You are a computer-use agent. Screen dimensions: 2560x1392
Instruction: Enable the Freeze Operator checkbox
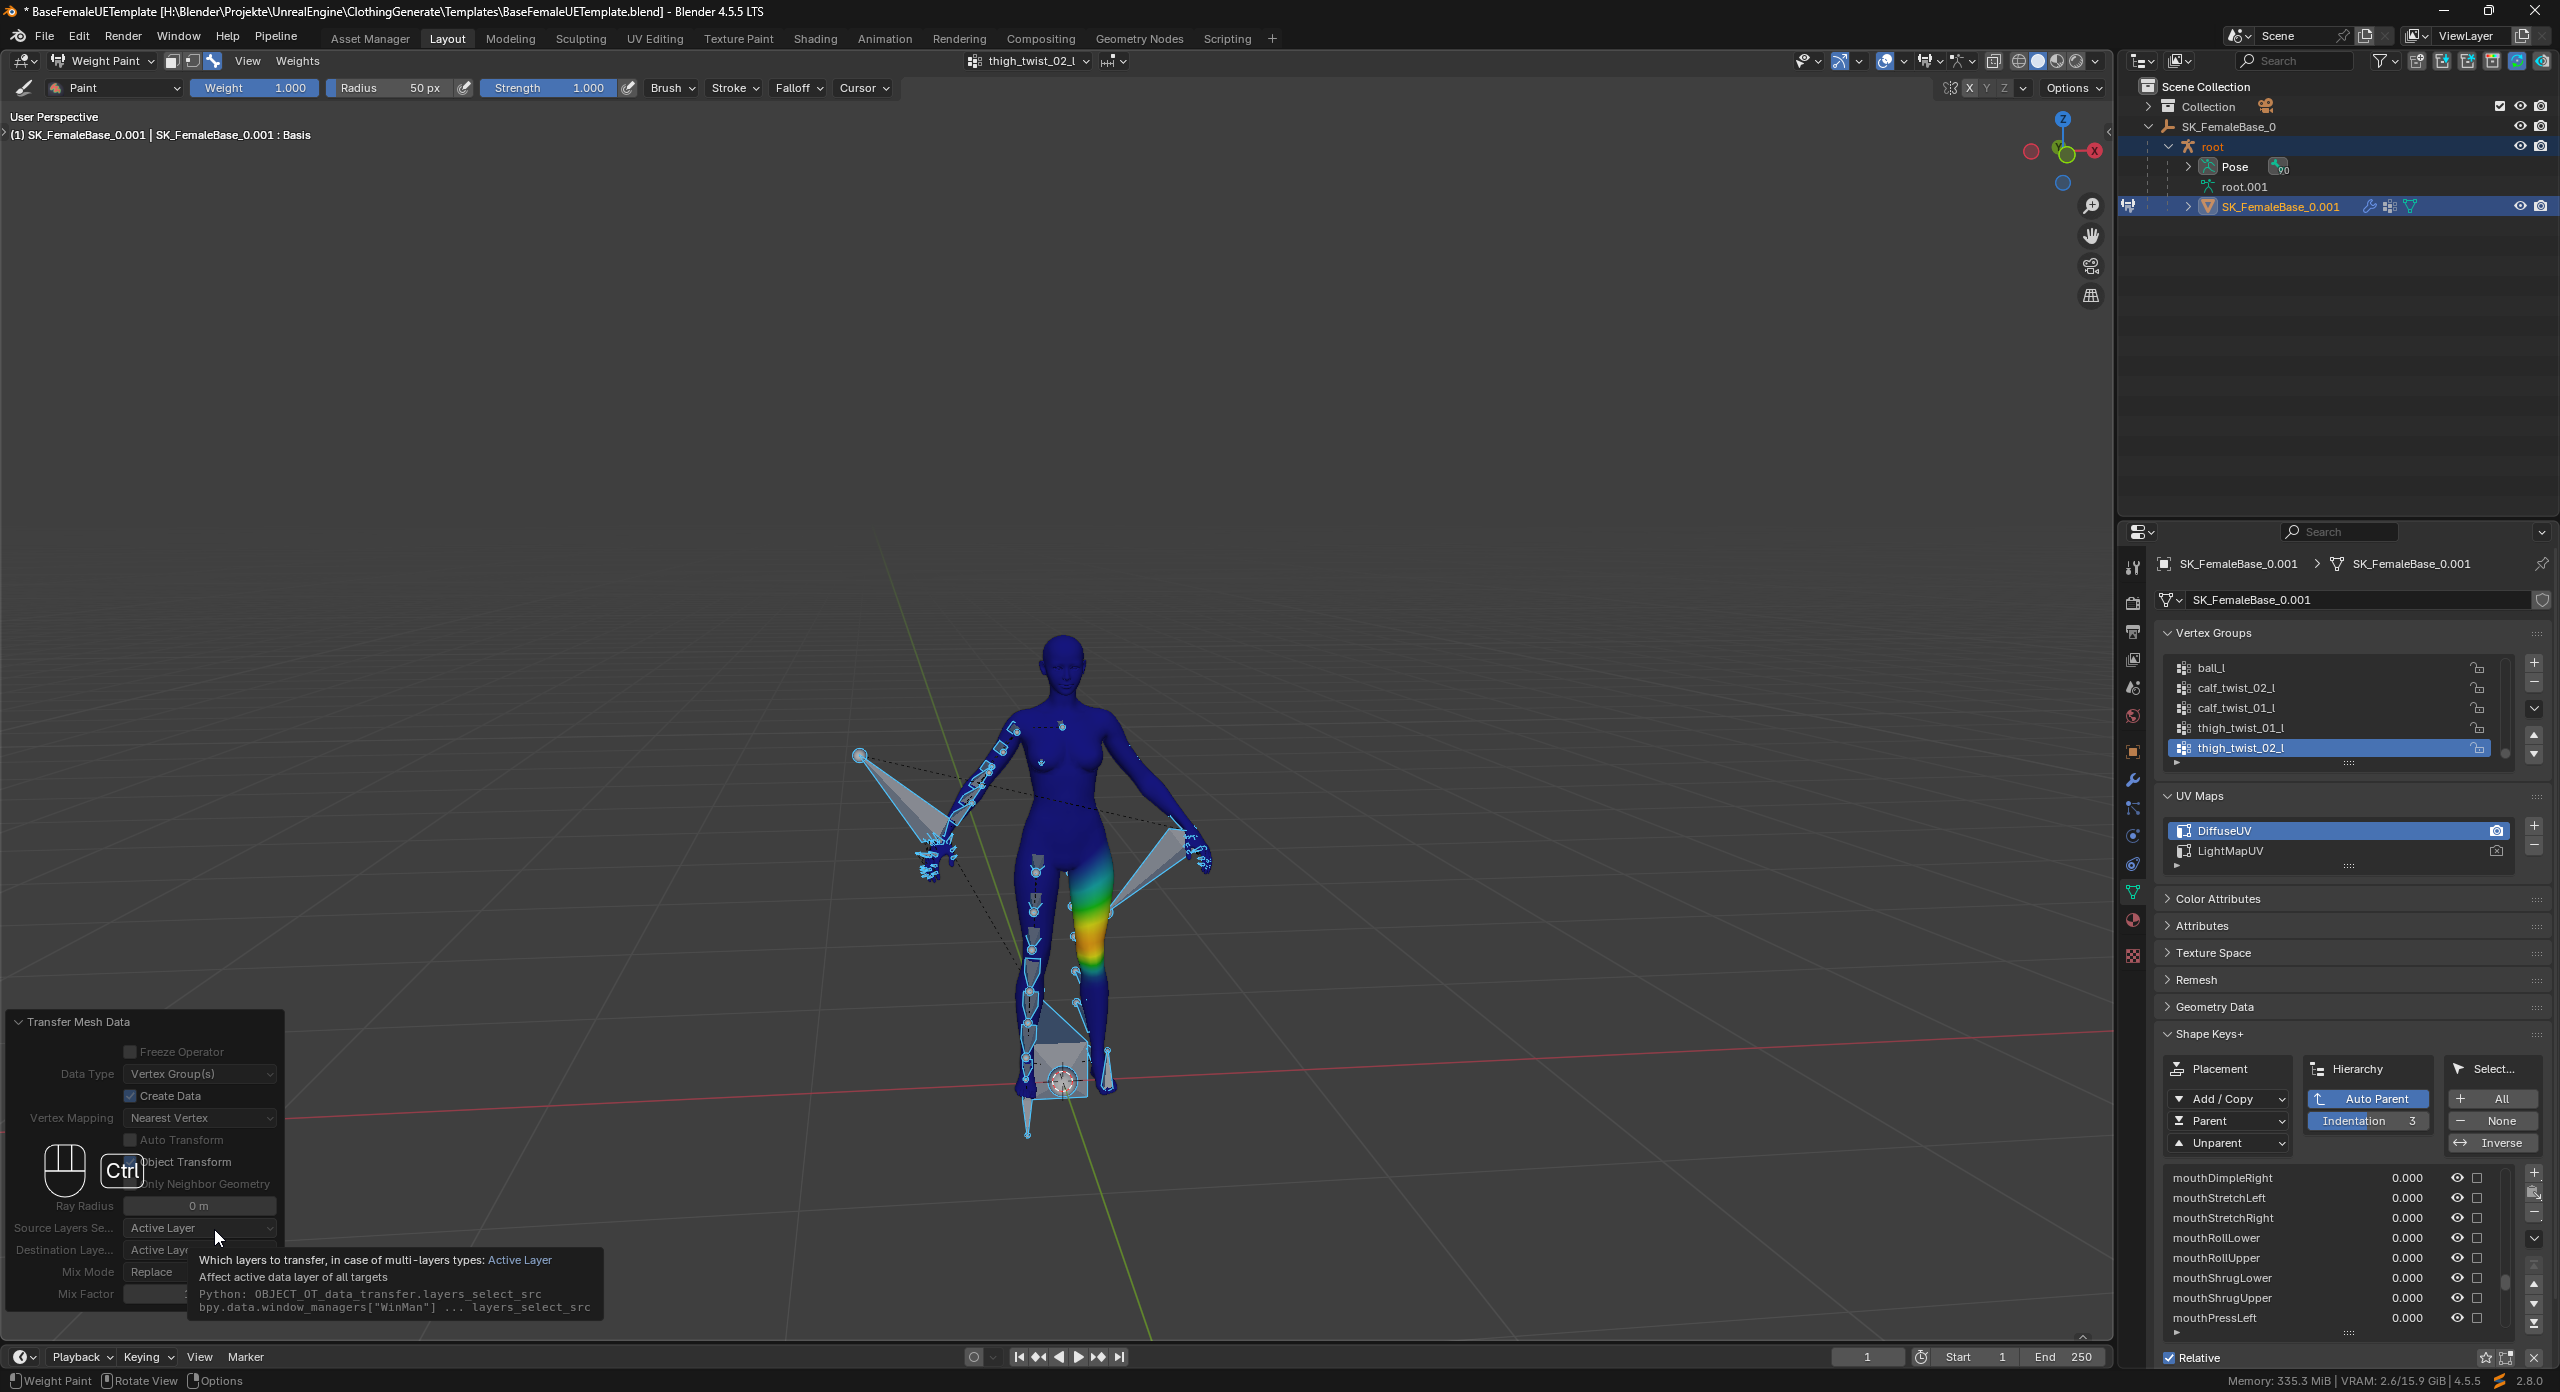point(130,1051)
